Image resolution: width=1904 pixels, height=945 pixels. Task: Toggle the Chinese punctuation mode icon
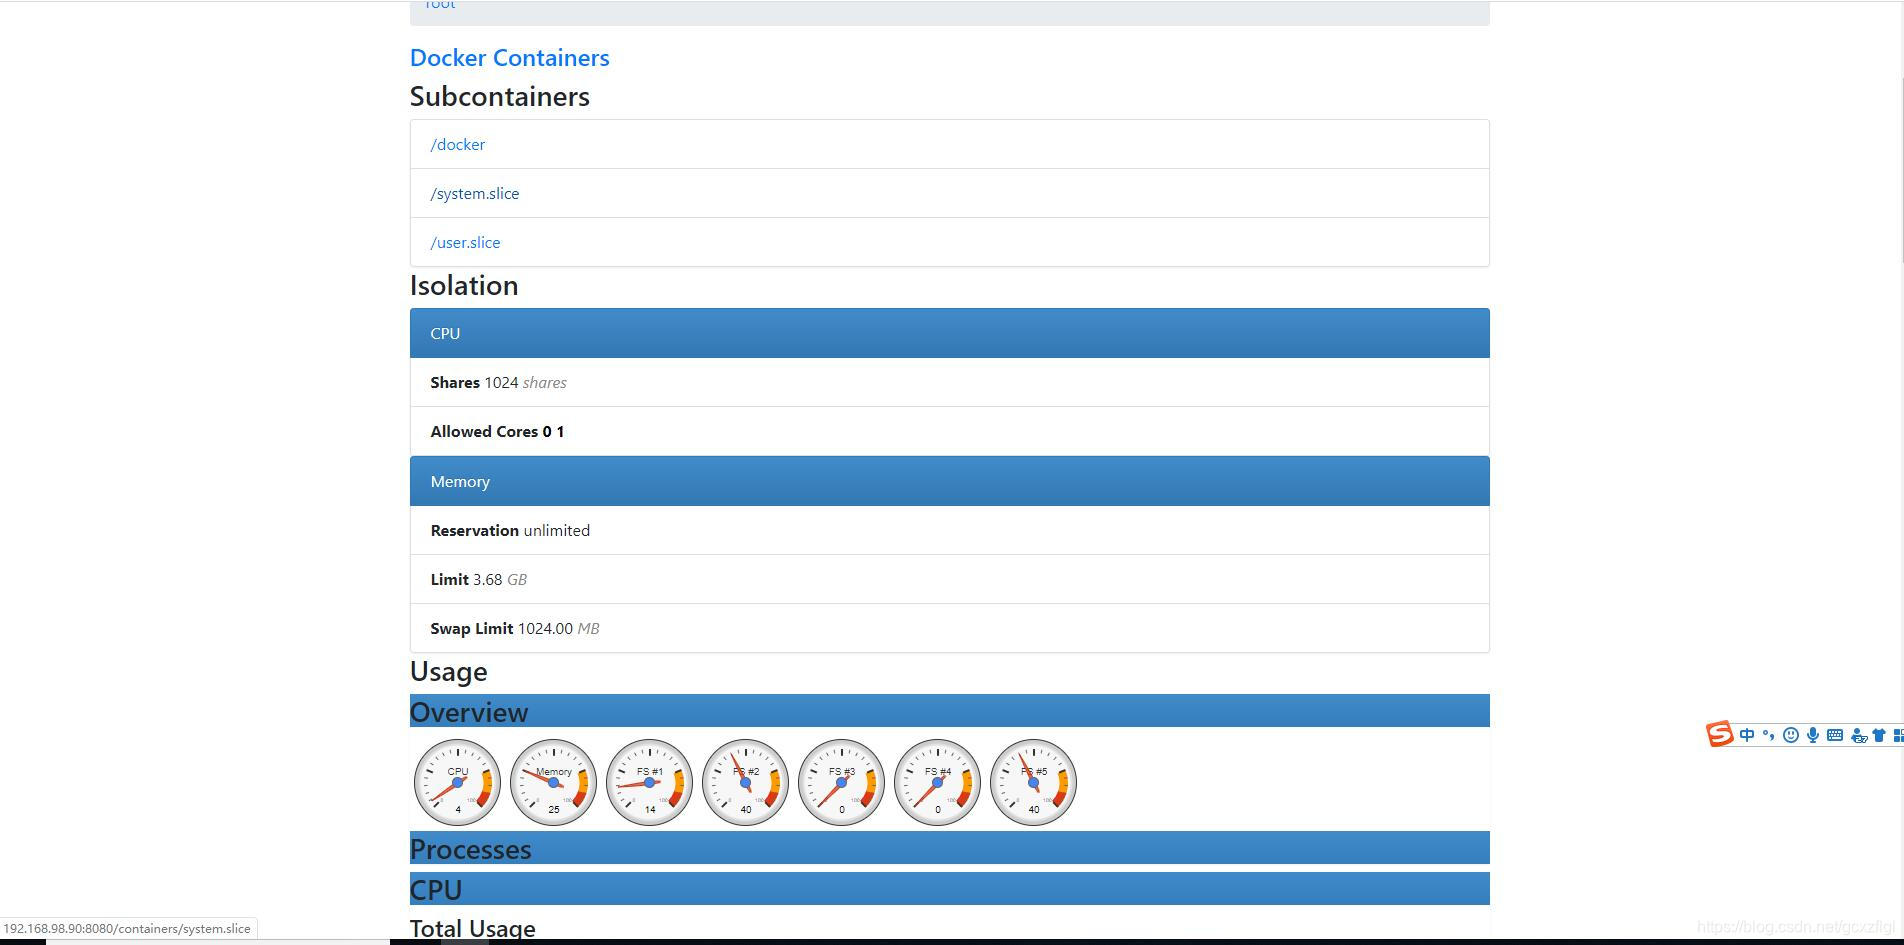(1768, 735)
